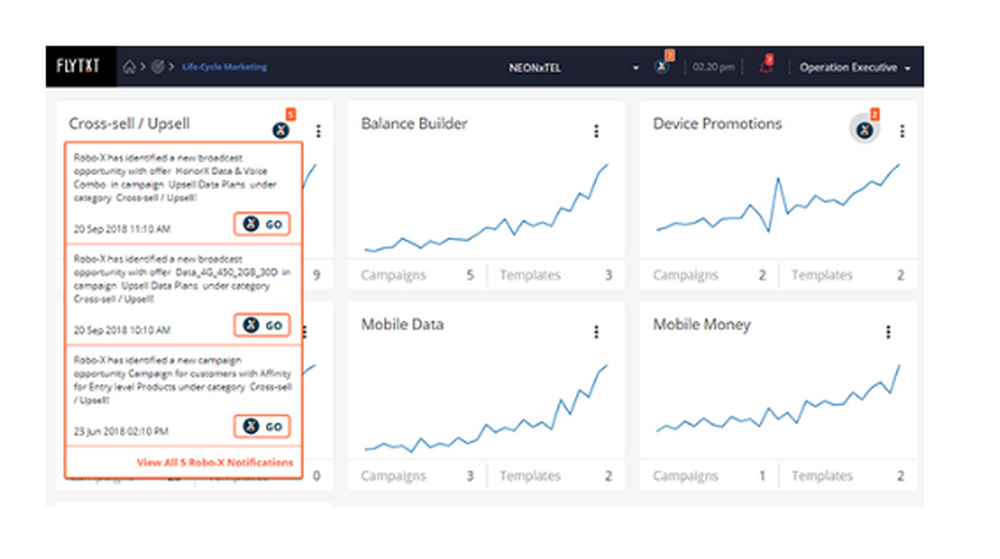Expand the NEONxTEL operator dropdown
Image resolution: width=1000 pixels, height=559 pixels.
tap(635, 68)
